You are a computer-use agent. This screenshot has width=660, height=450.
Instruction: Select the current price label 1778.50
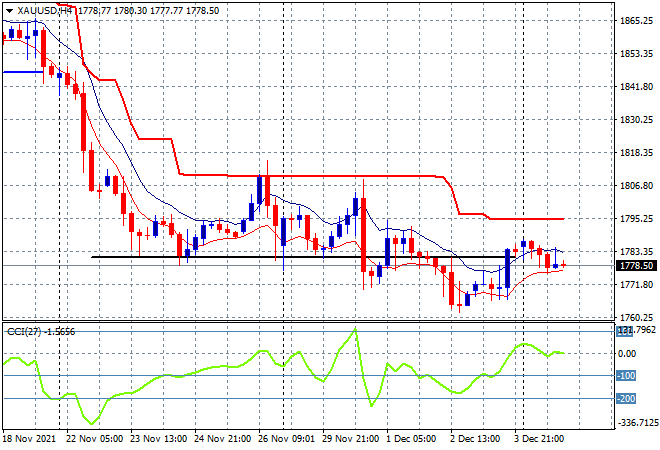tap(636, 266)
